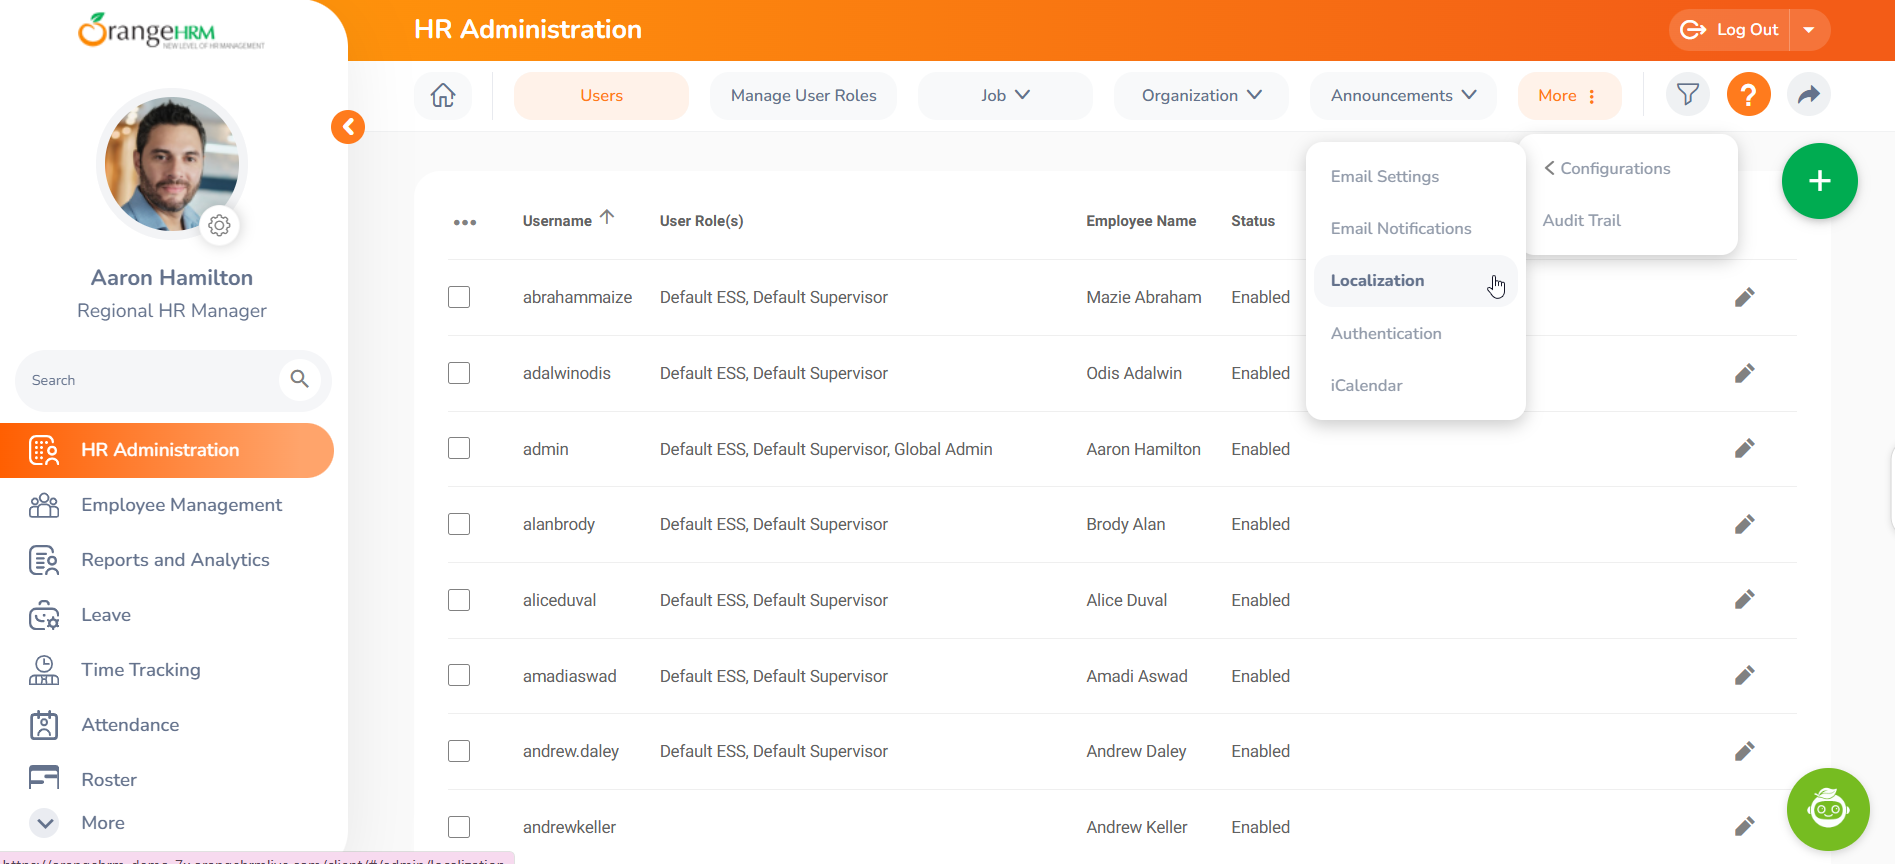Click the sidebar Search input field
The height and width of the screenshot is (864, 1895).
pyautogui.click(x=150, y=380)
